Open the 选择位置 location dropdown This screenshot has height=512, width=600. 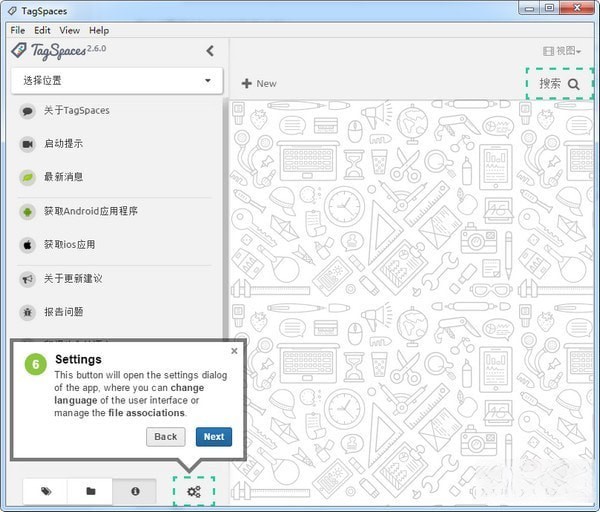tap(117, 81)
